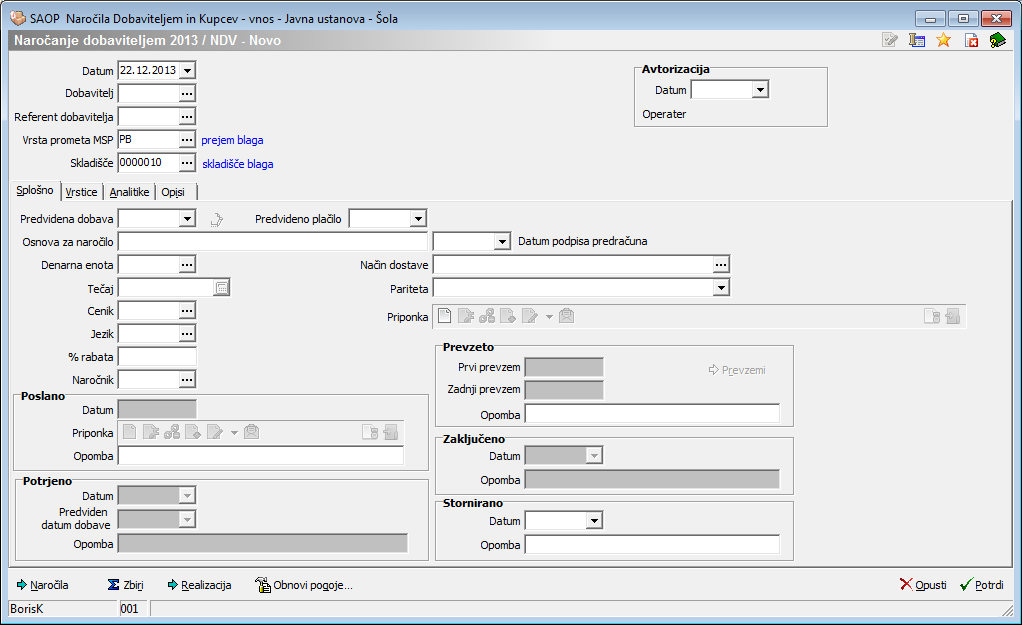Image resolution: width=1022 pixels, height=625 pixels.
Task: Open small dropdown arrow in Poslano Priponka toolbar
Action: click(x=235, y=432)
